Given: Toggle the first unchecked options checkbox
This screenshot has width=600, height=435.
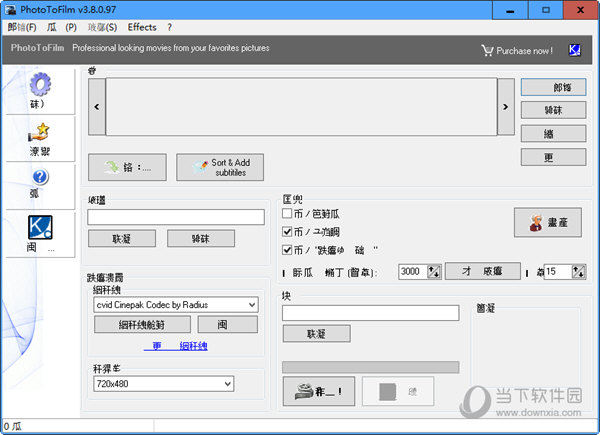Looking at the screenshot, I should [287, 213].
